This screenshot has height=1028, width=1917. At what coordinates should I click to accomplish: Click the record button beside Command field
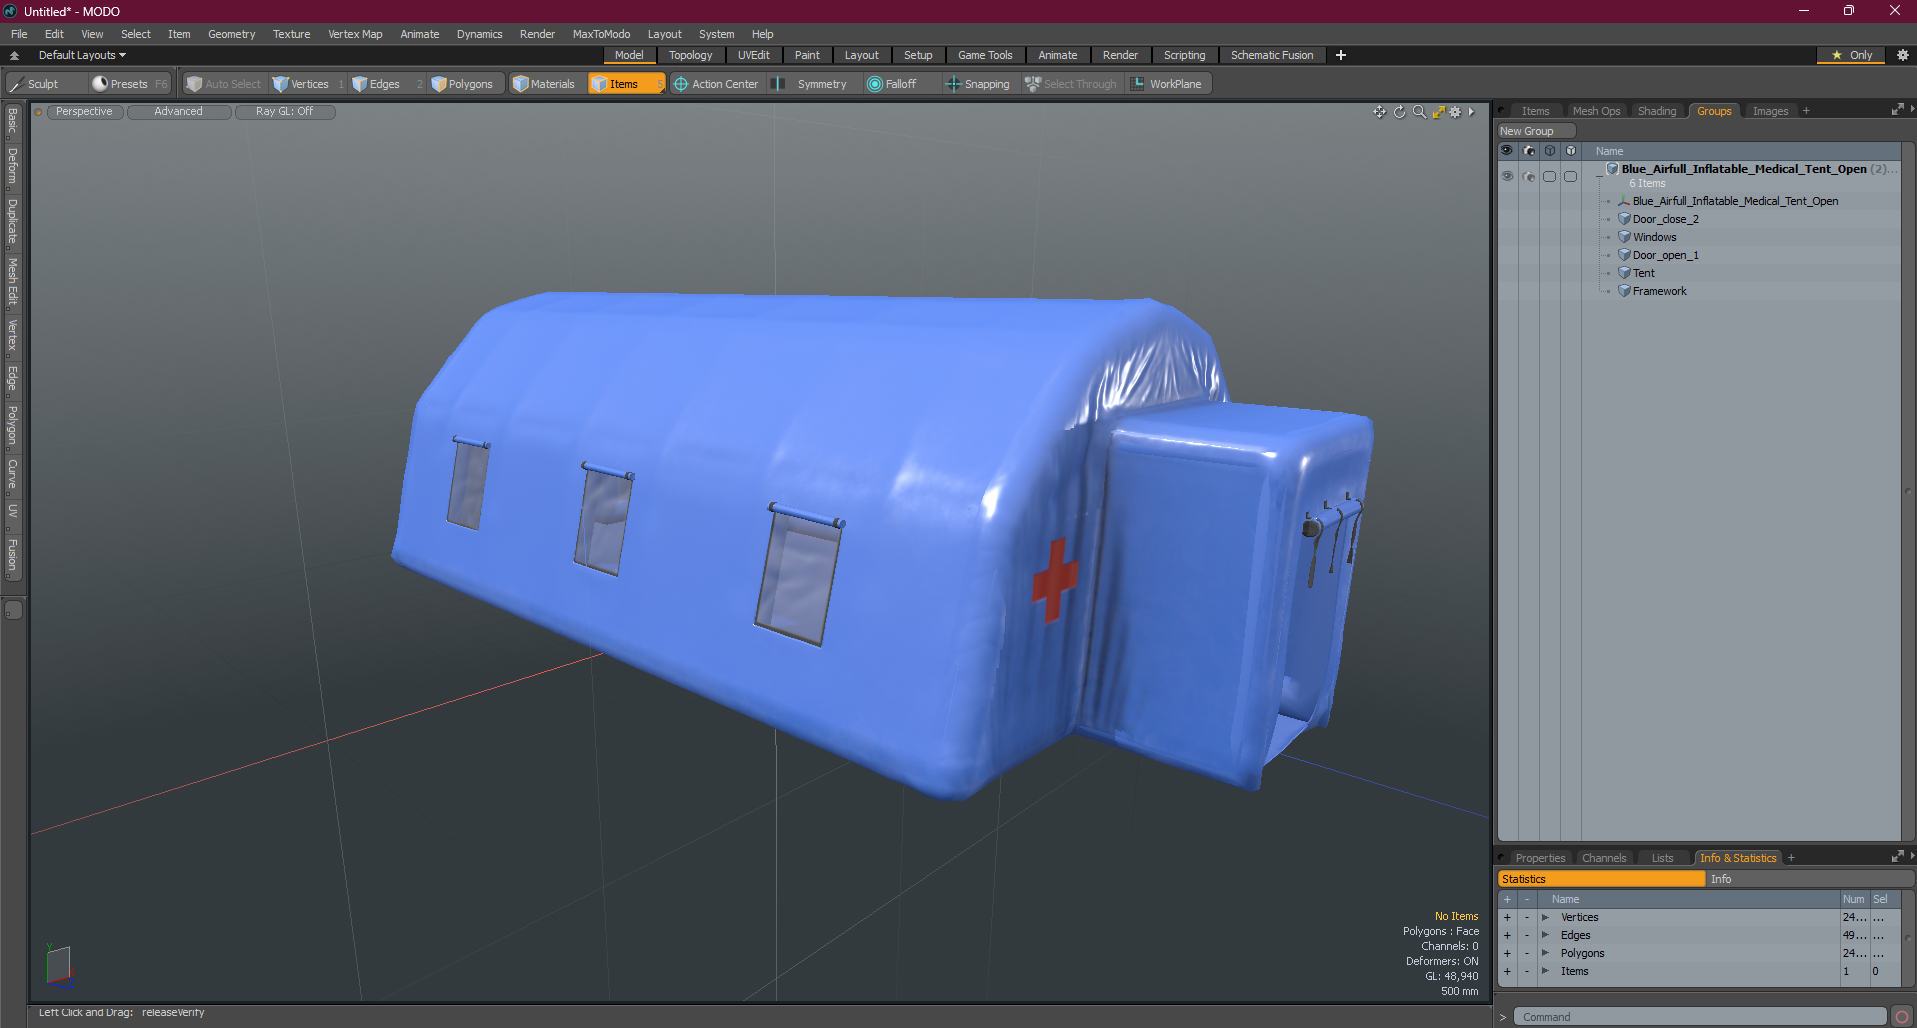[x=1902, y=1017]
